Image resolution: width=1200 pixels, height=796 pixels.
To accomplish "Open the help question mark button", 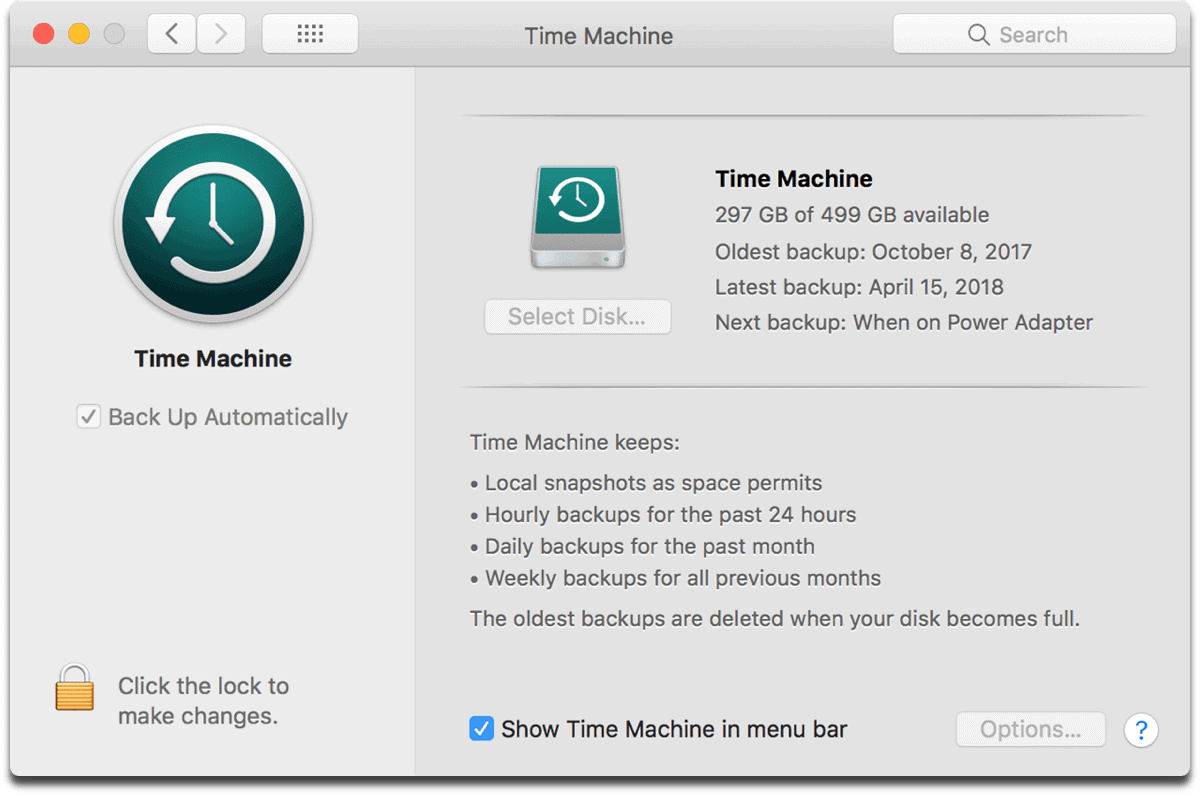I will point(1141,729).
